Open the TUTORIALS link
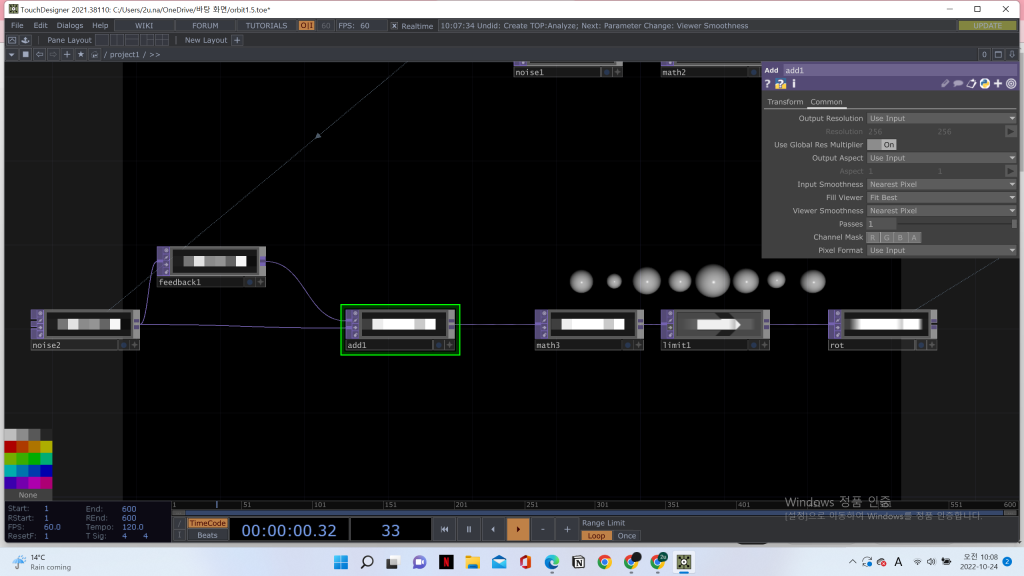Screen dimensions: 1024x576 (266, 25)
